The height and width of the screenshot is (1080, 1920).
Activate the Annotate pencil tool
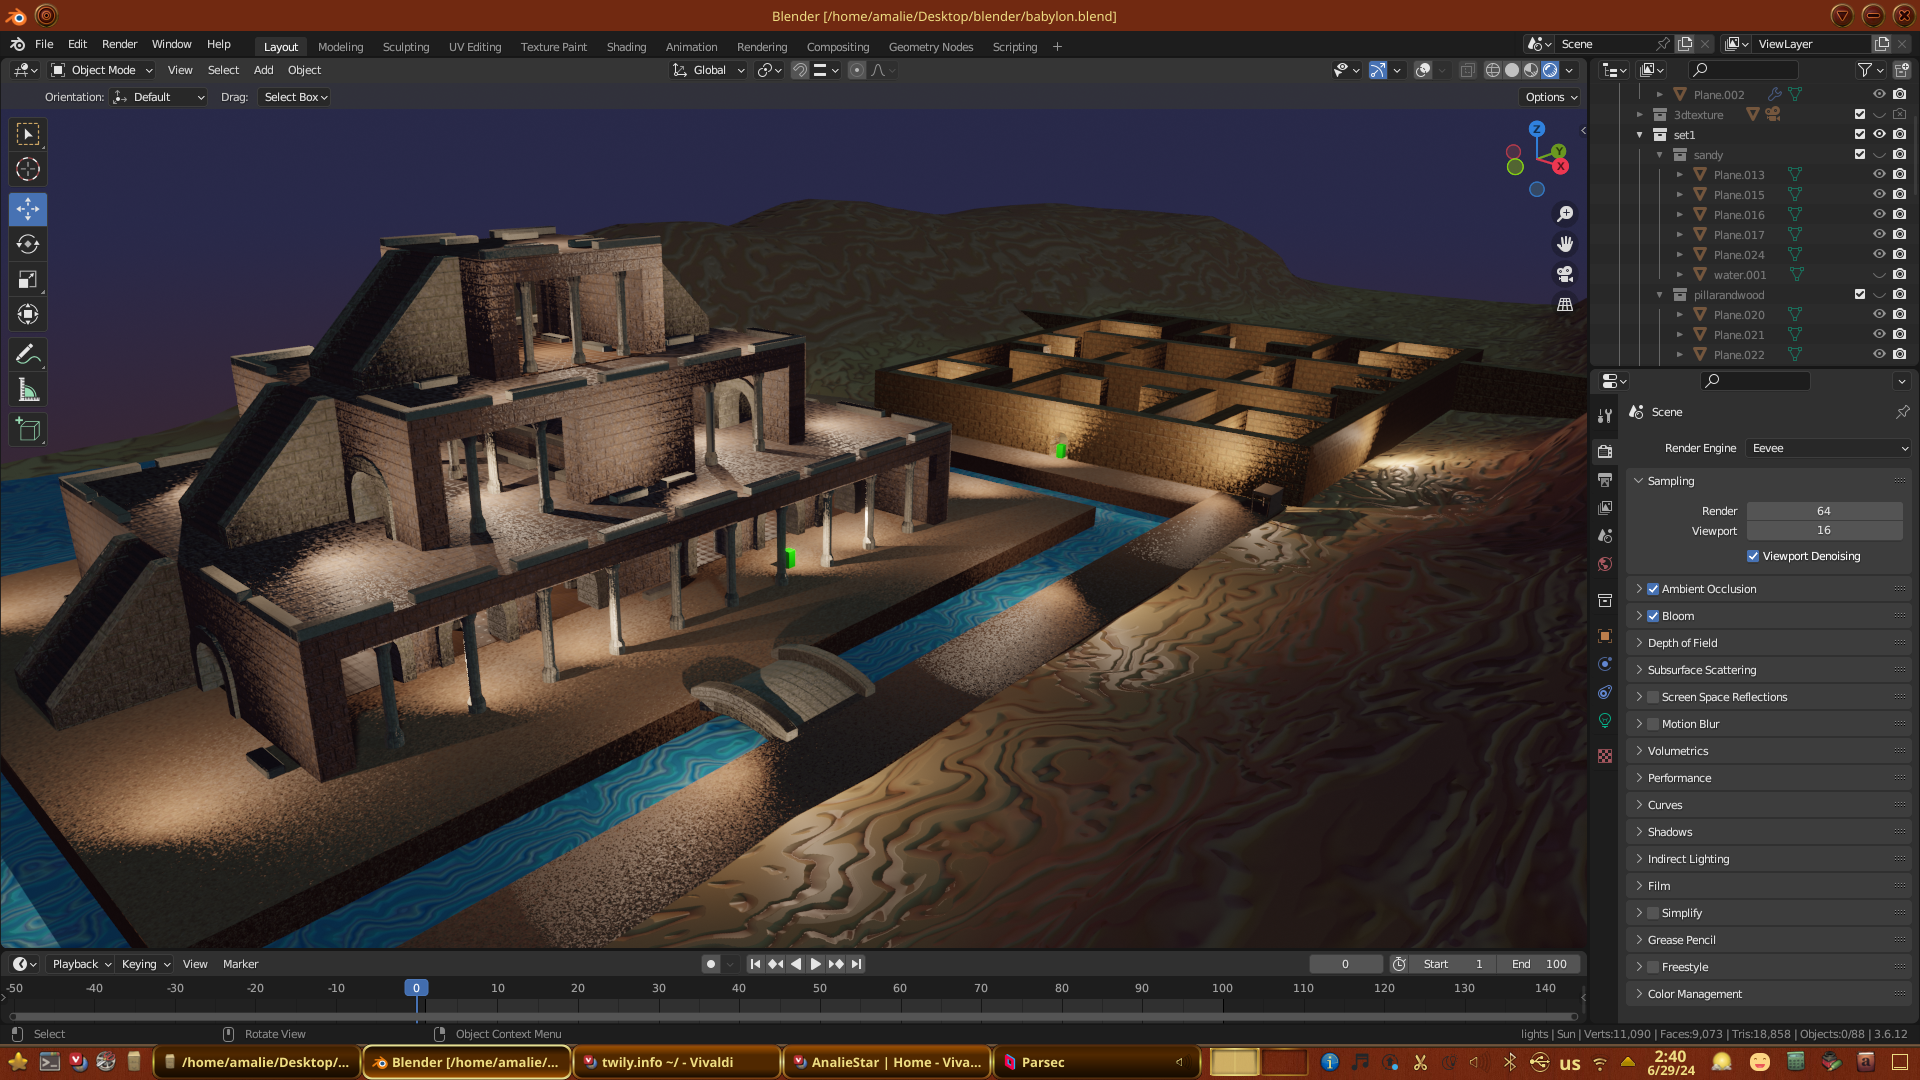[28, 354]
